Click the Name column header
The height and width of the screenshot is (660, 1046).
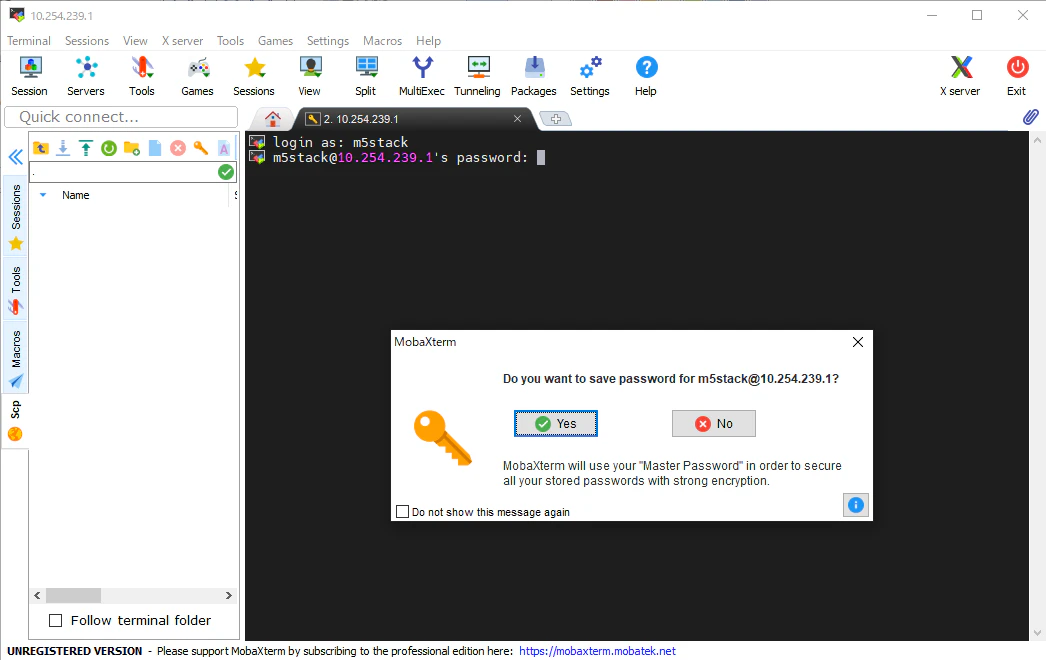[x=75, y=195]
